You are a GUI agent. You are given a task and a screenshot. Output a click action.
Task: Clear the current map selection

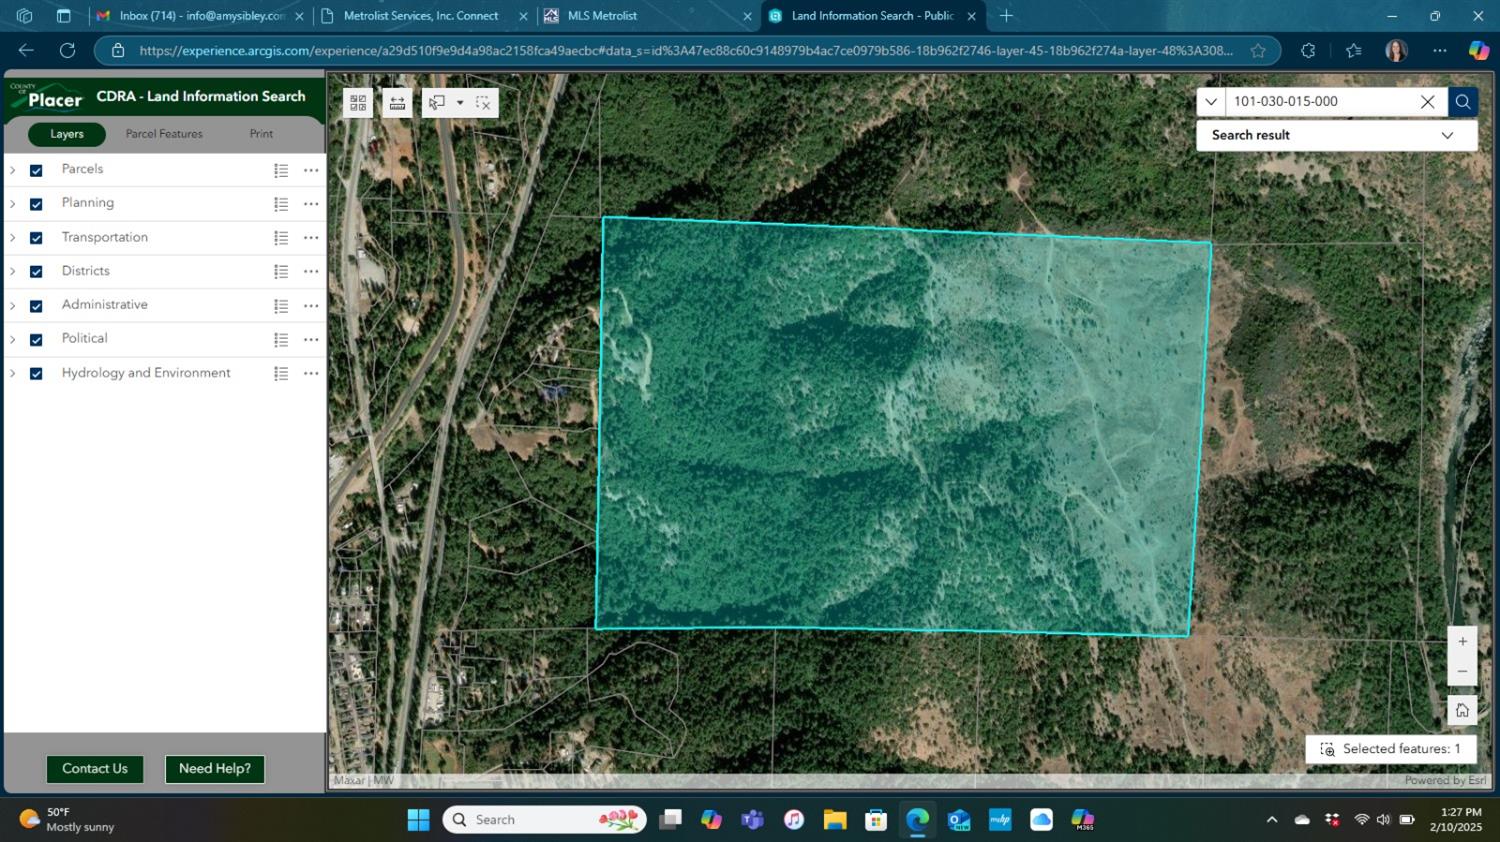483,103
